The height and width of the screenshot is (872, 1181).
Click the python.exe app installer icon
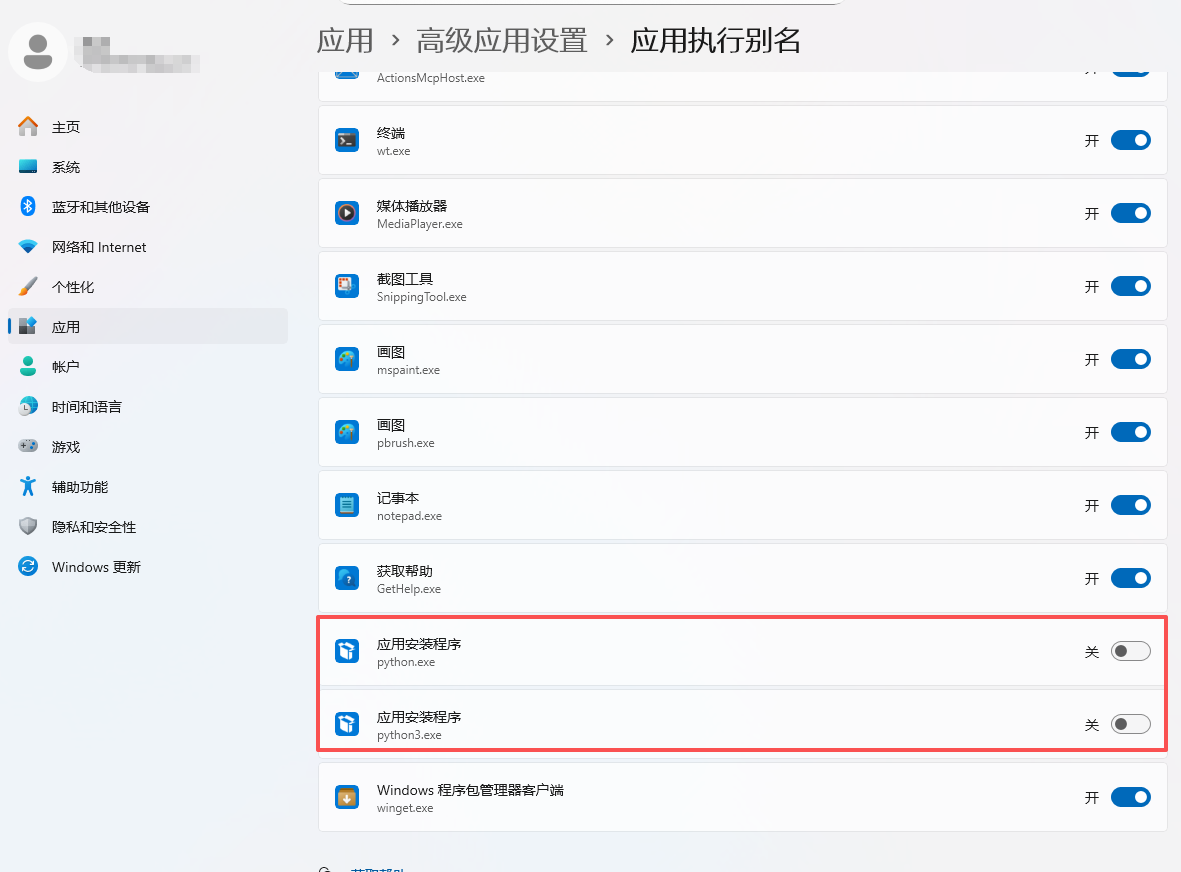(x=347, y=651)
